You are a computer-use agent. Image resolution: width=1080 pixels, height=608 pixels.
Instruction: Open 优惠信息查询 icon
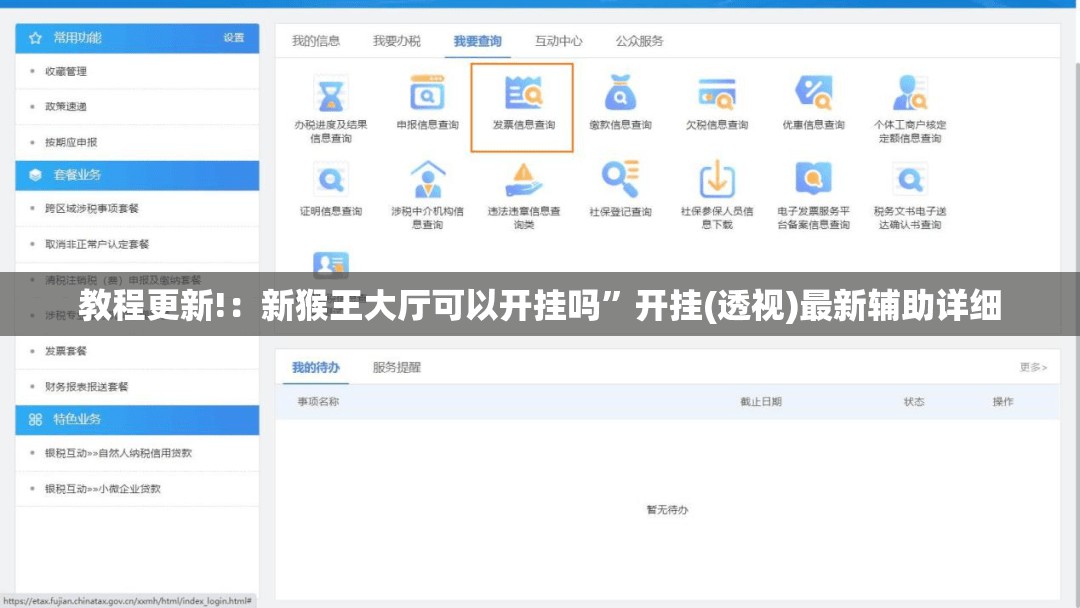click(x=813, y=93)
